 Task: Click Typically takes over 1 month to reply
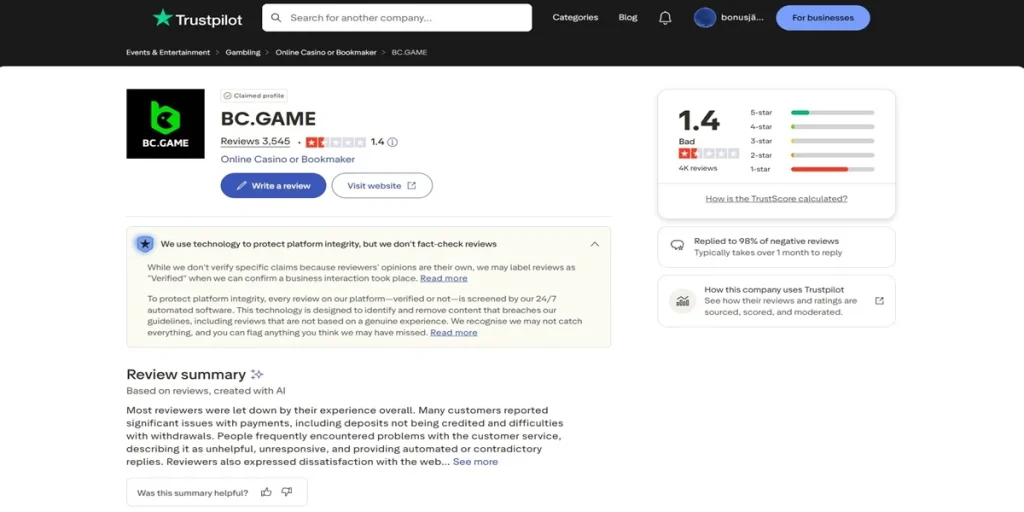768,253
